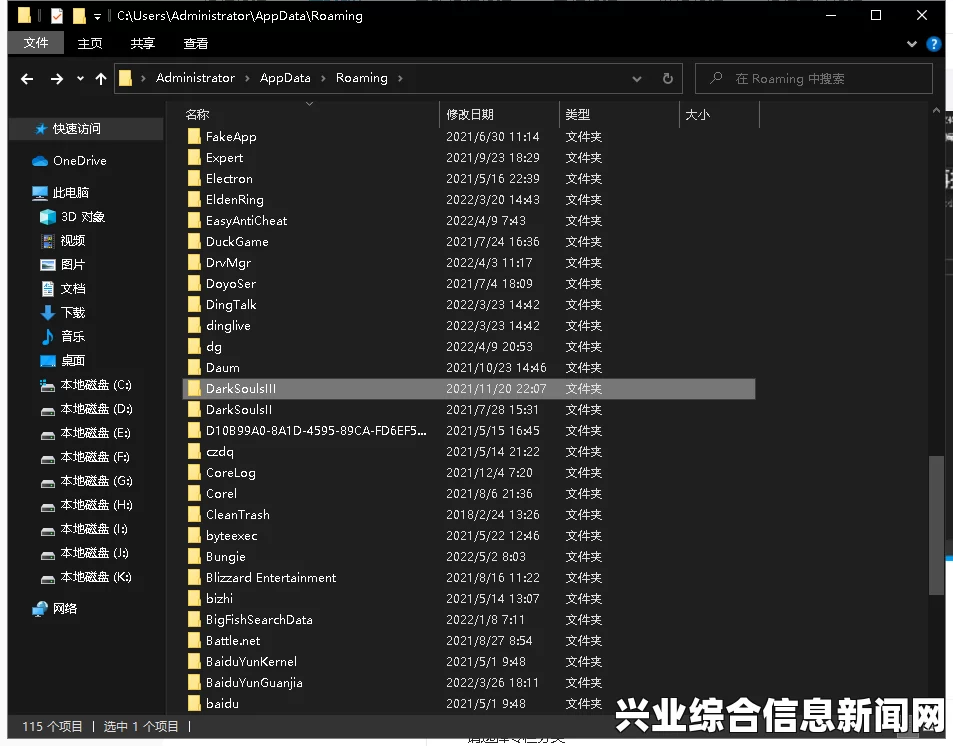
Task: Select the DarkSoulsII folder name
Action: click(239, 410)
